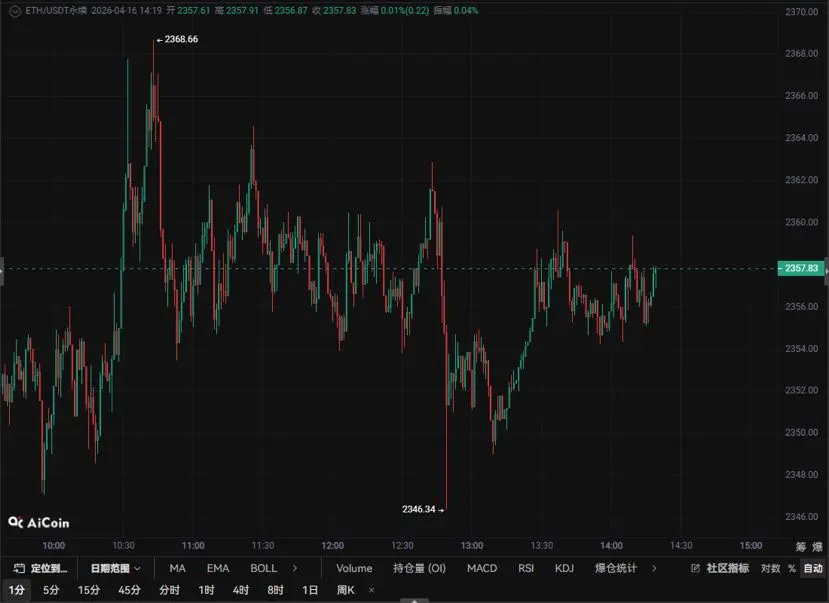829x603 pixels.
Task: Select the 5分 timeframe tab
Action: tap(51, 590)
